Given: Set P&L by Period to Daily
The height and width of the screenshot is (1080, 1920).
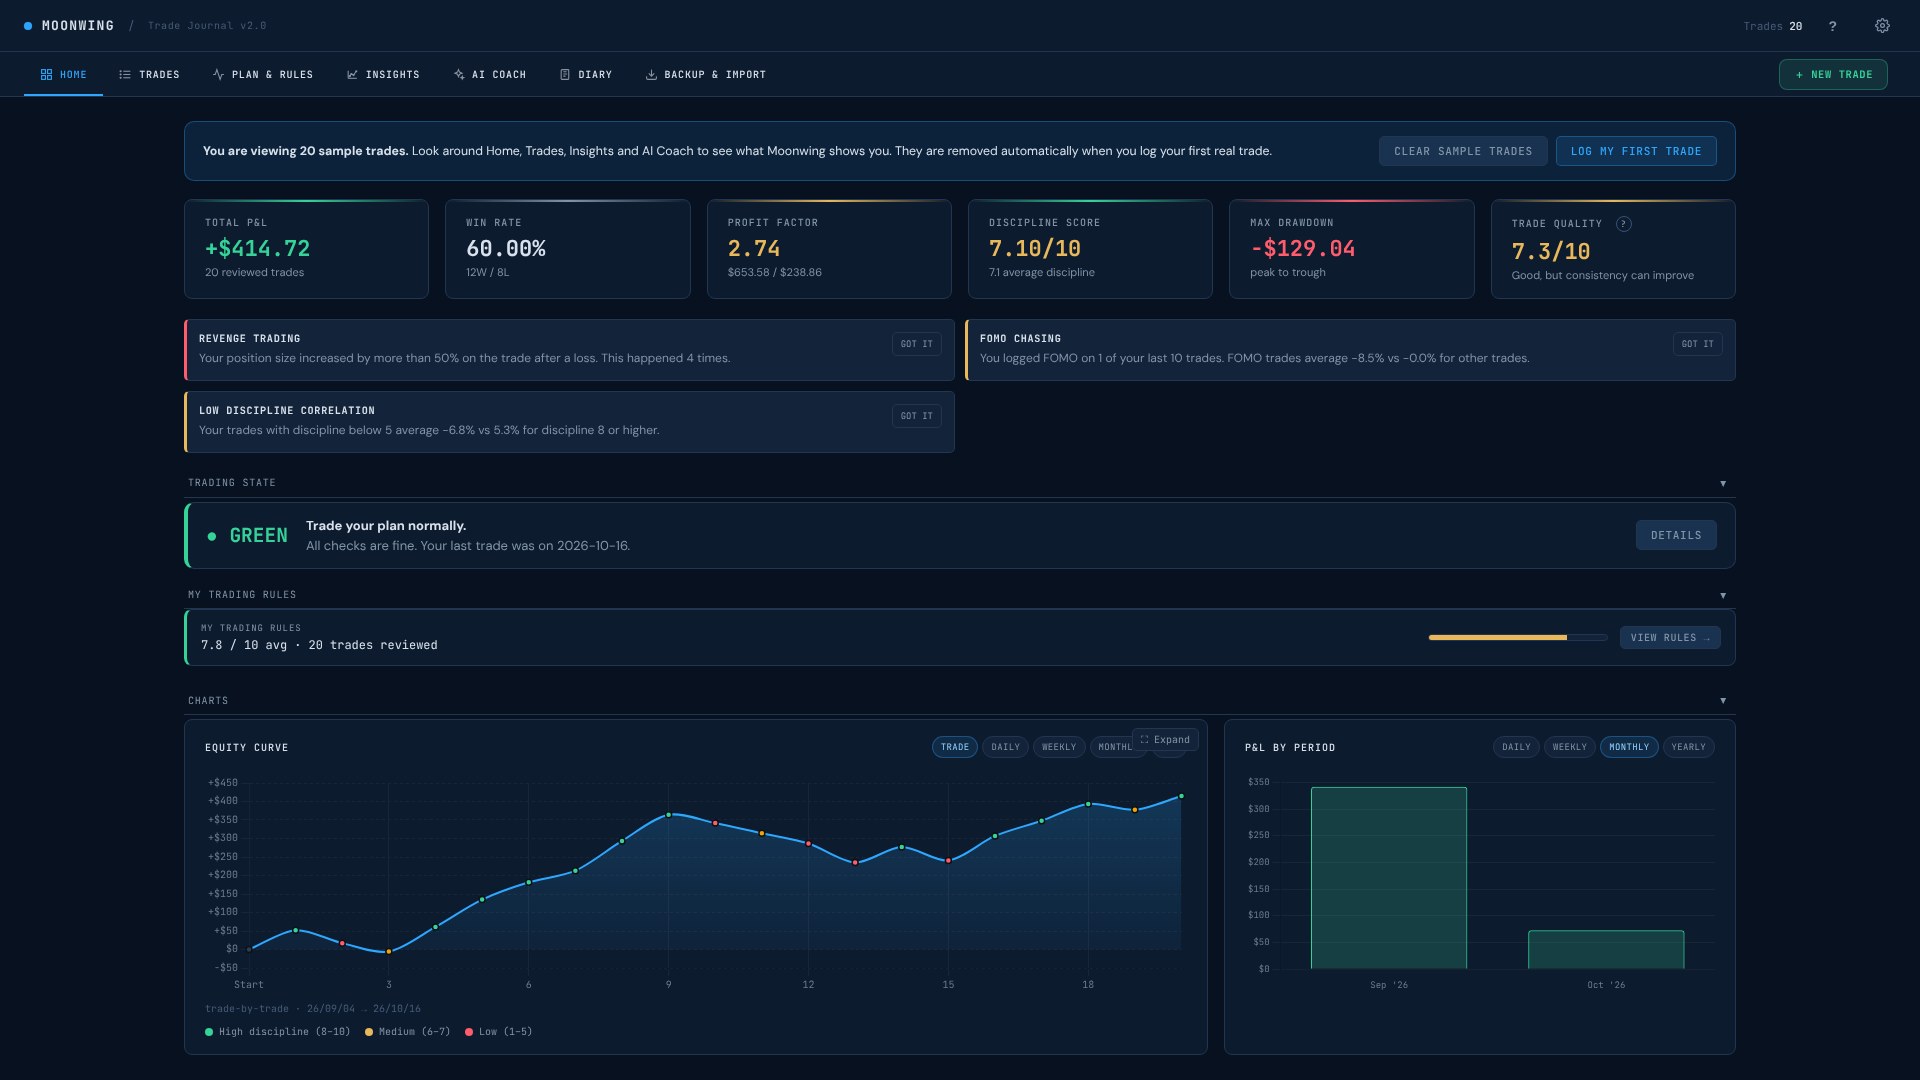Looking at the screenshot, I should (1516, 747).
